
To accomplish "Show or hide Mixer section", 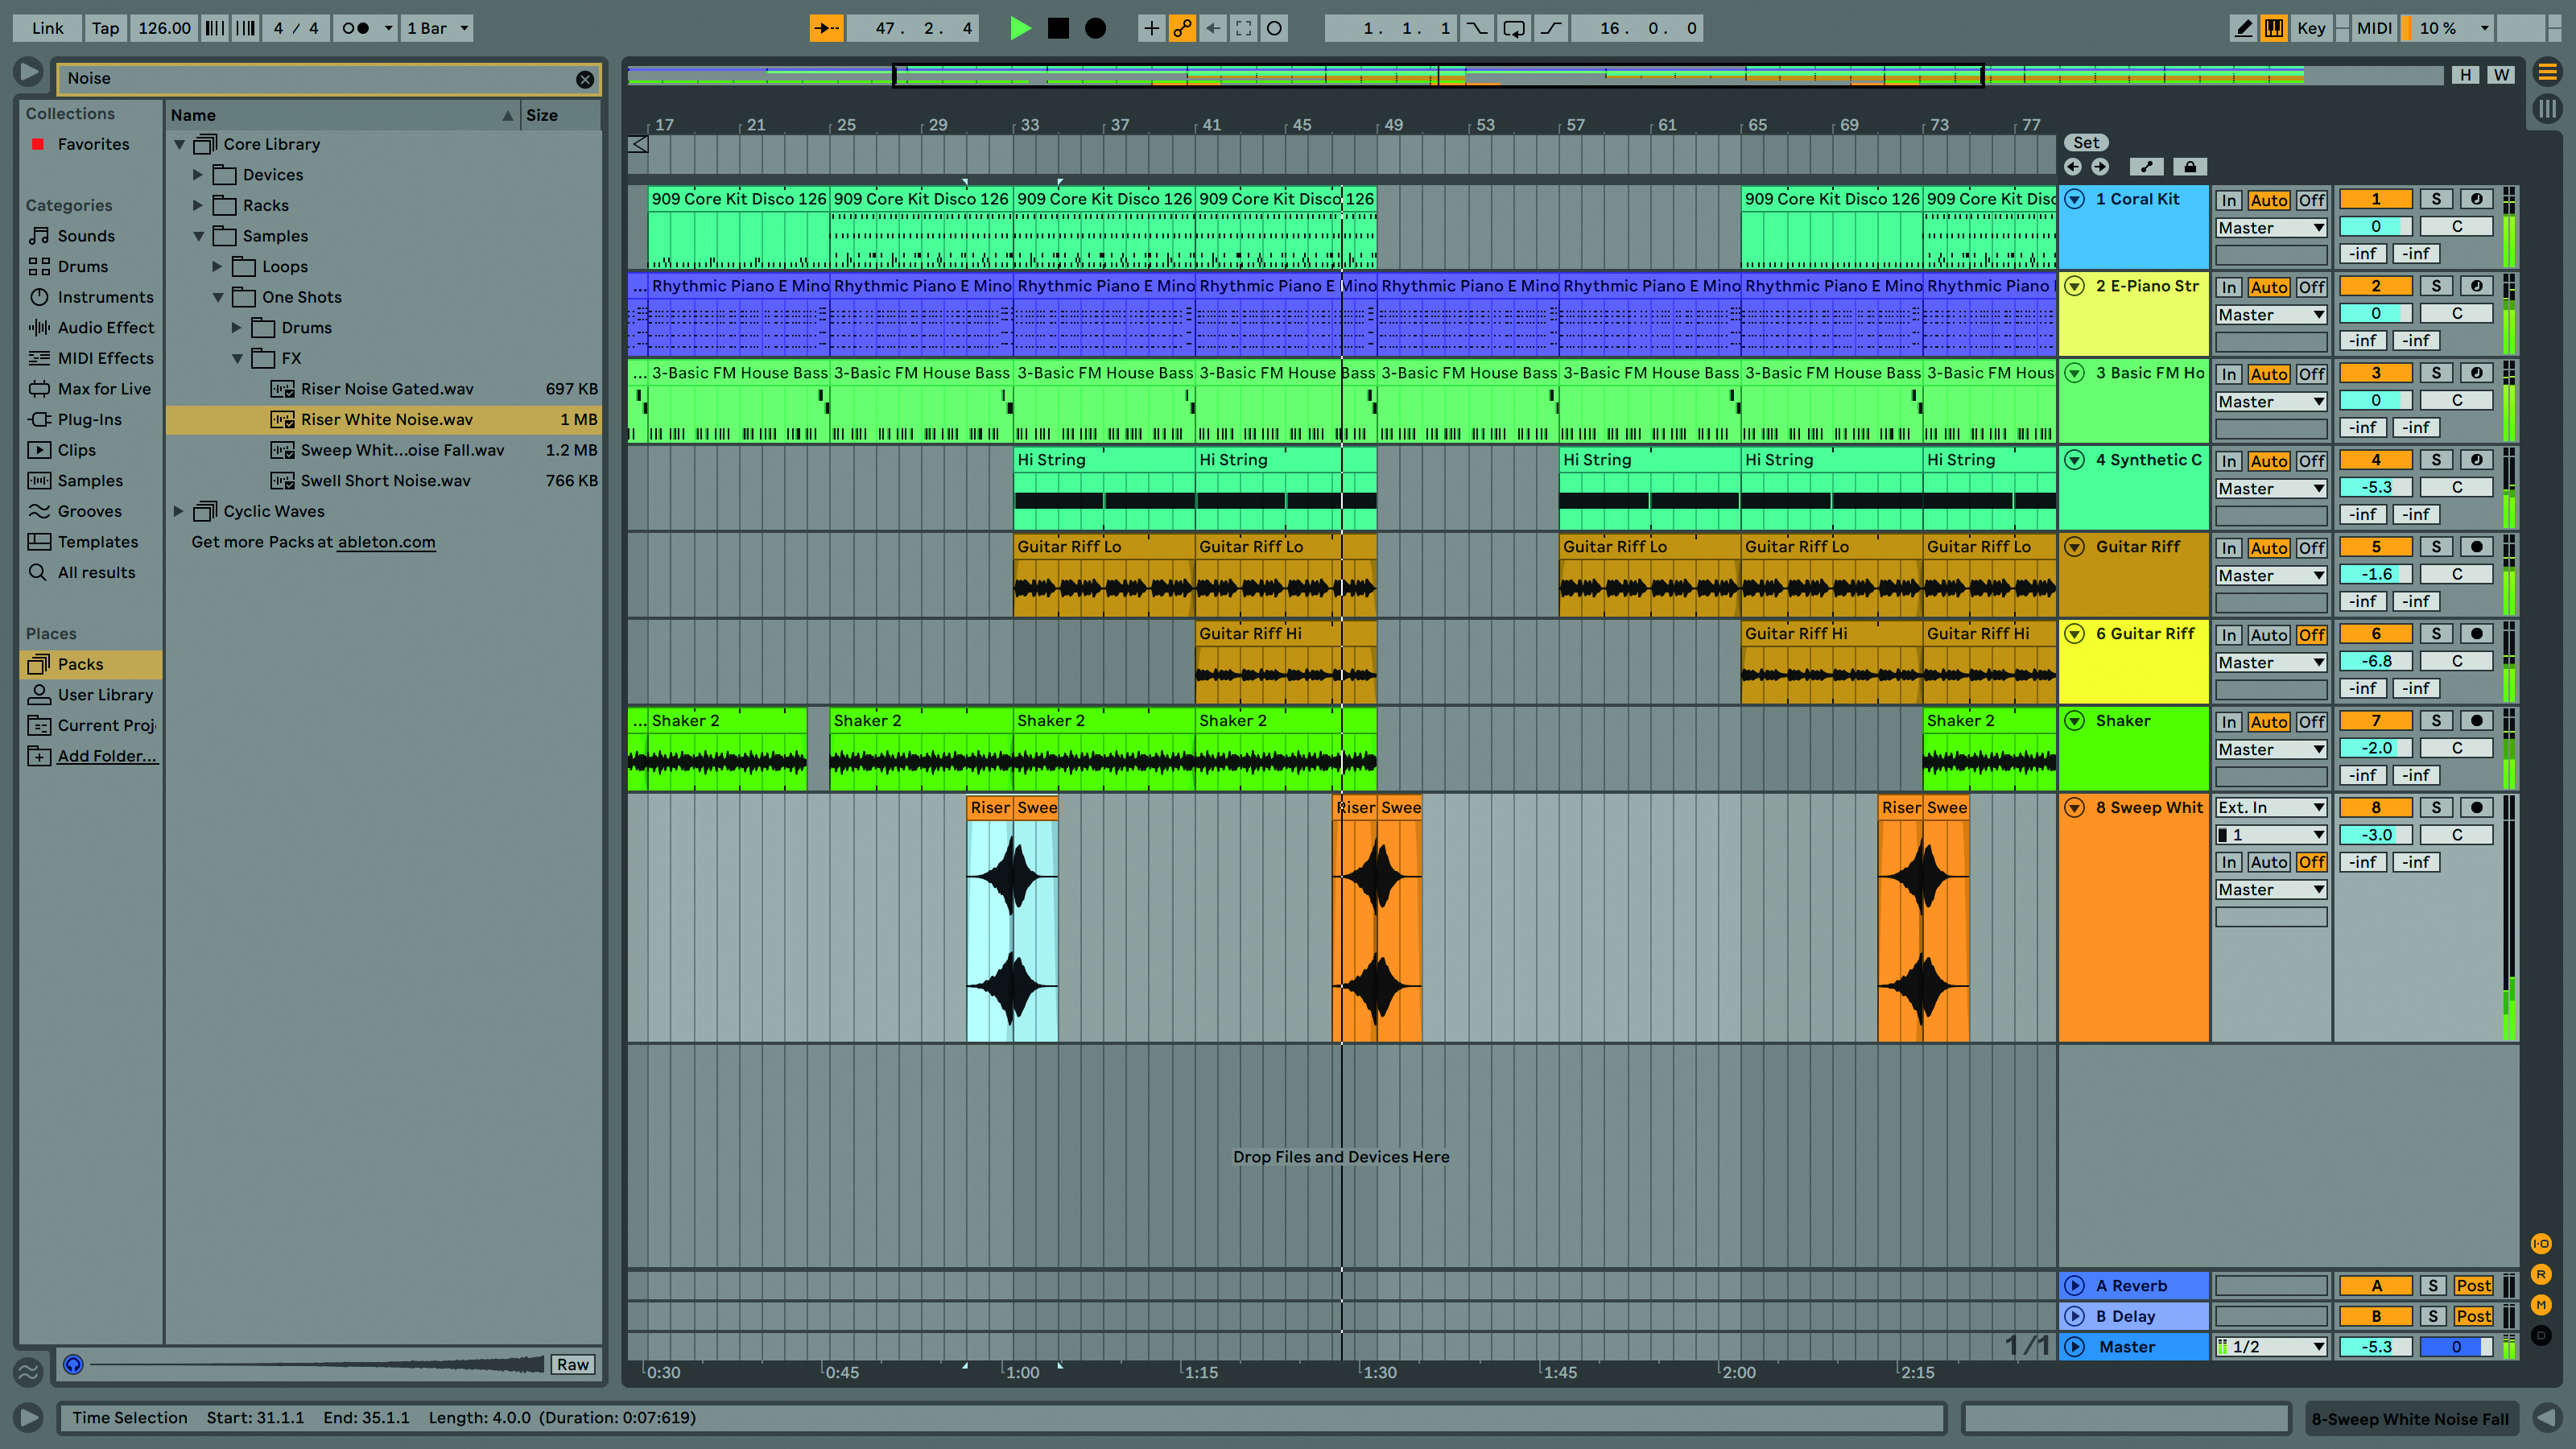I will pyautogui.click(x=2541, y=1304).
